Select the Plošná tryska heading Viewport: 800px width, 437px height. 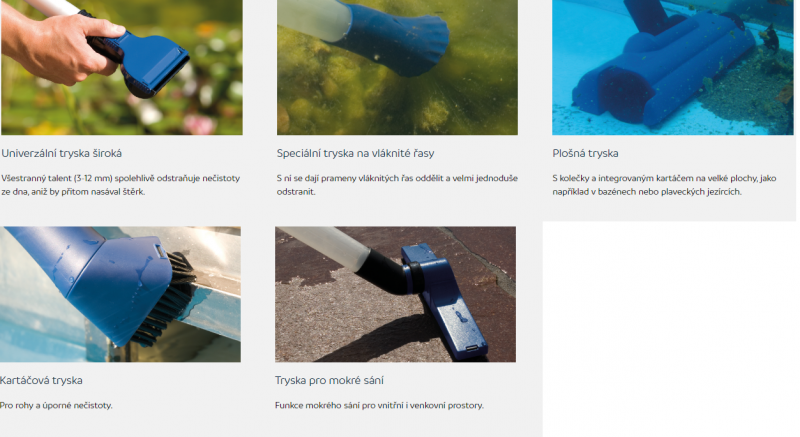(x=585, y=153)
